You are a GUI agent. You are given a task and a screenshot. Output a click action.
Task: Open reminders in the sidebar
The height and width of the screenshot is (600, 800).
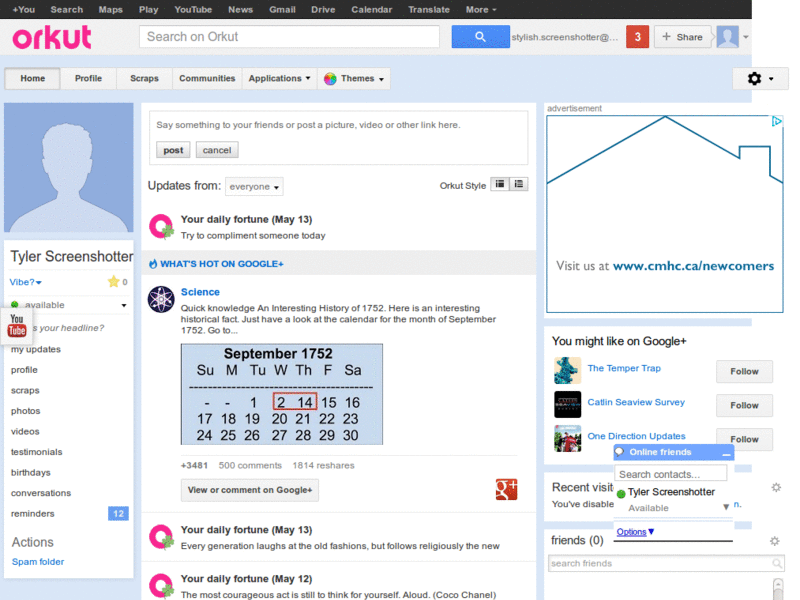point(33,514)
